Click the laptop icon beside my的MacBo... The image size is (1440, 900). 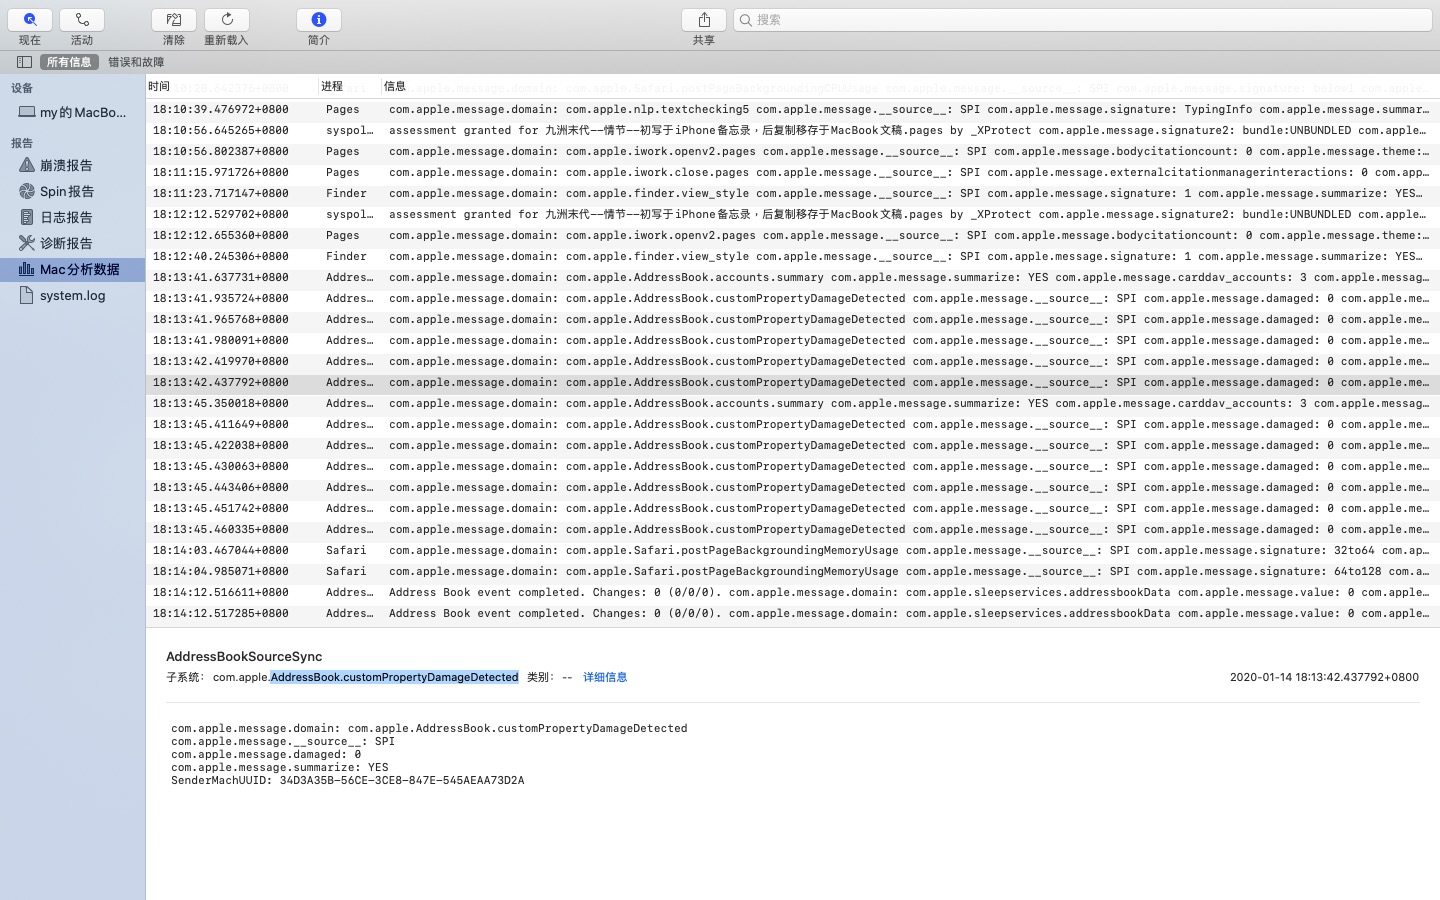(x=27, y=112)
